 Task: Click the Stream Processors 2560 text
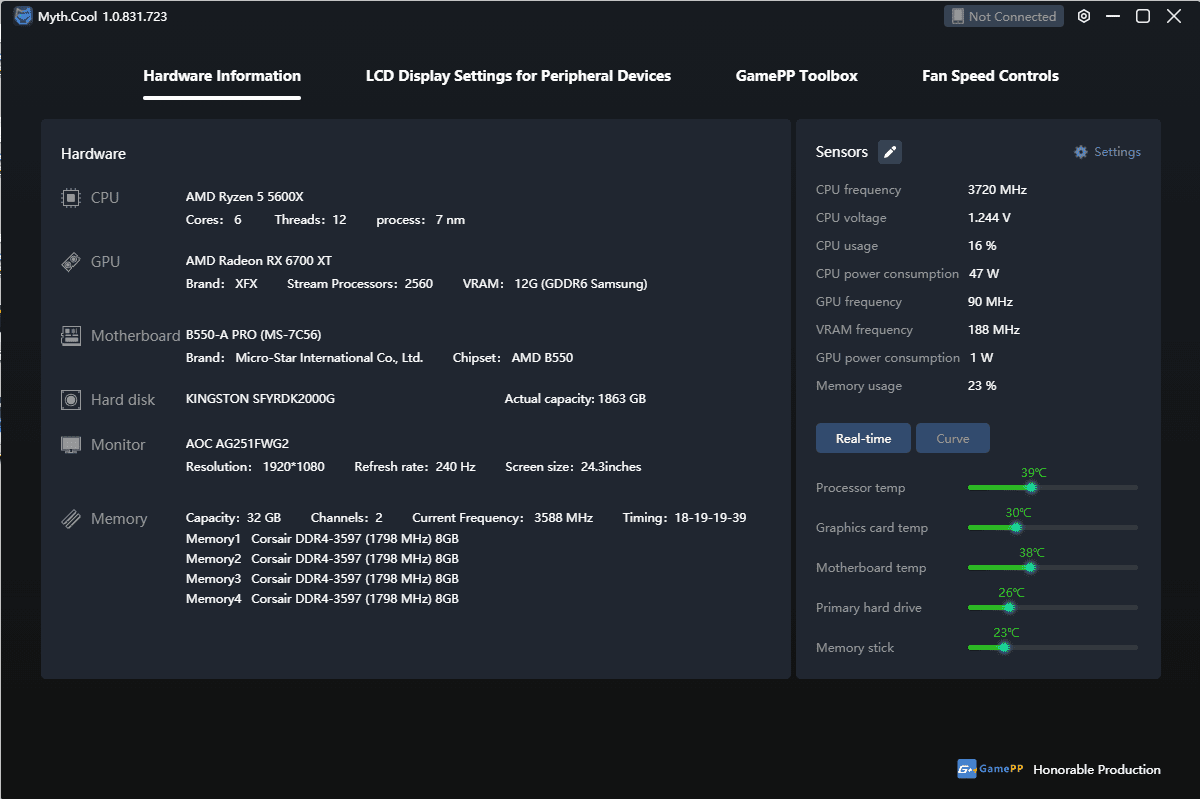[x=360, y=284]
